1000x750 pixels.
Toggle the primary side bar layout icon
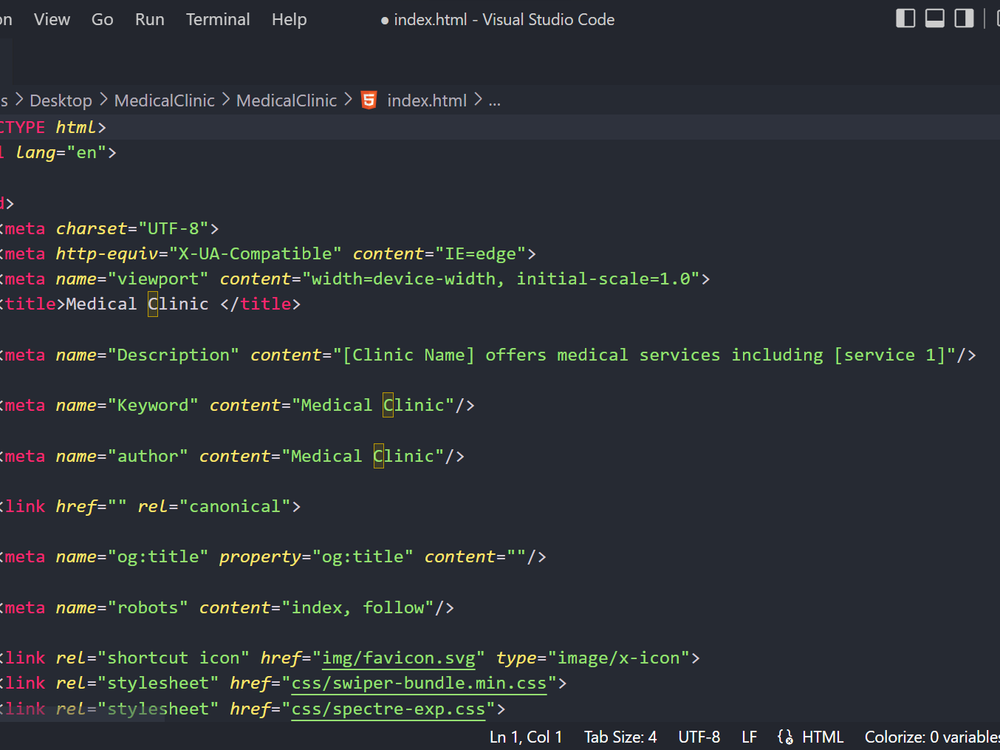pyautogui.click(x=906, y=19)
